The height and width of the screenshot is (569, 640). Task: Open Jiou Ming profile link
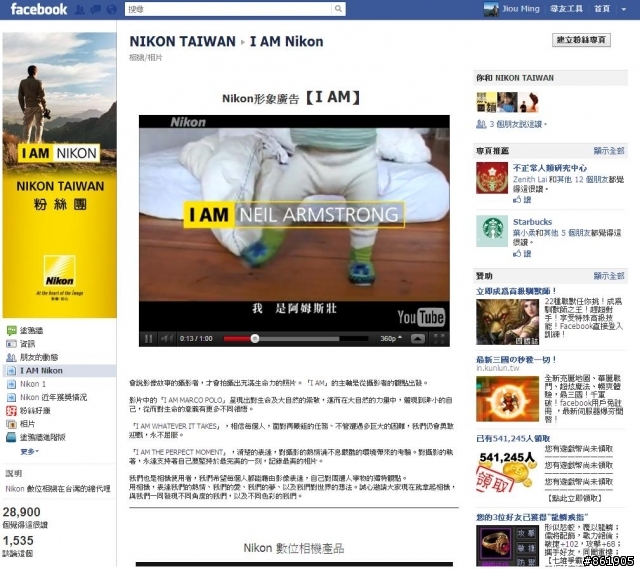pos(520,9)
